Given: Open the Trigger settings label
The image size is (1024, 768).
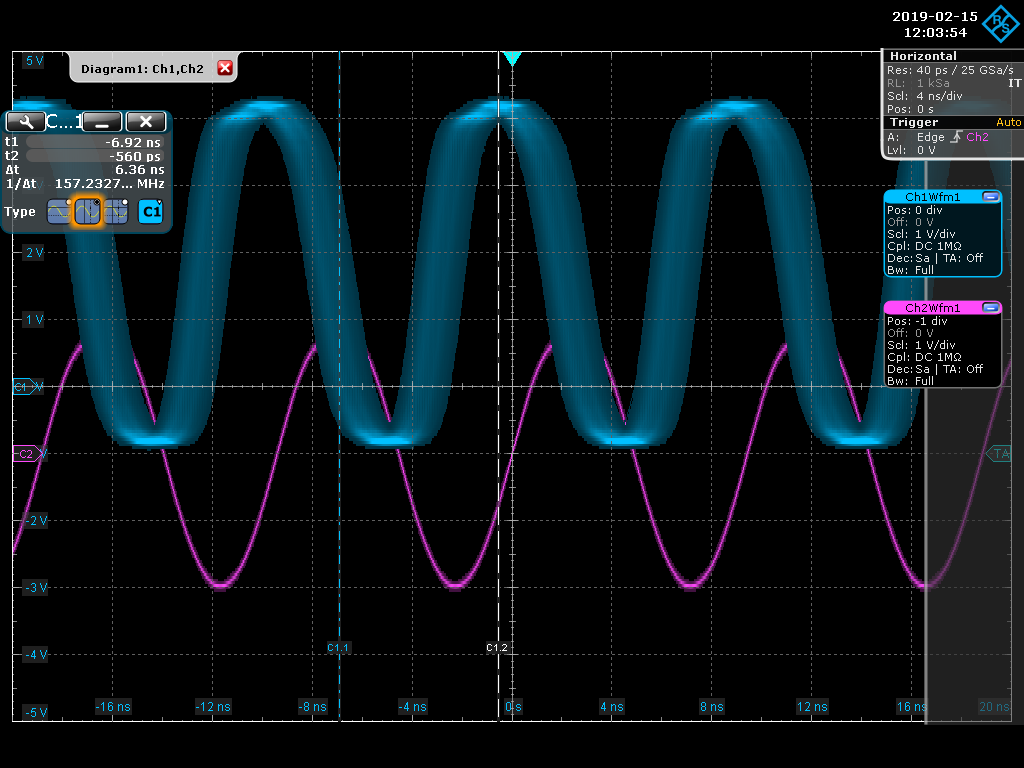Looking at the screenshot, I should point(914,122).
